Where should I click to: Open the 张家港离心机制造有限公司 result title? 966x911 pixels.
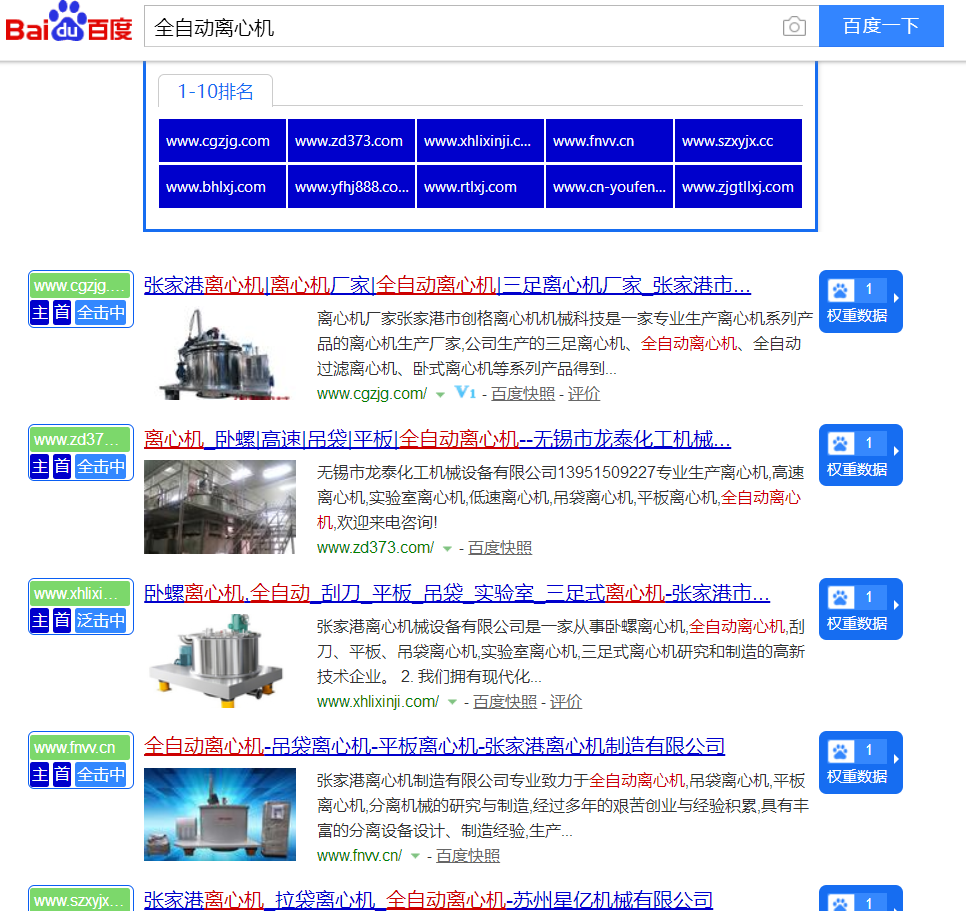(x=434, y=747)
